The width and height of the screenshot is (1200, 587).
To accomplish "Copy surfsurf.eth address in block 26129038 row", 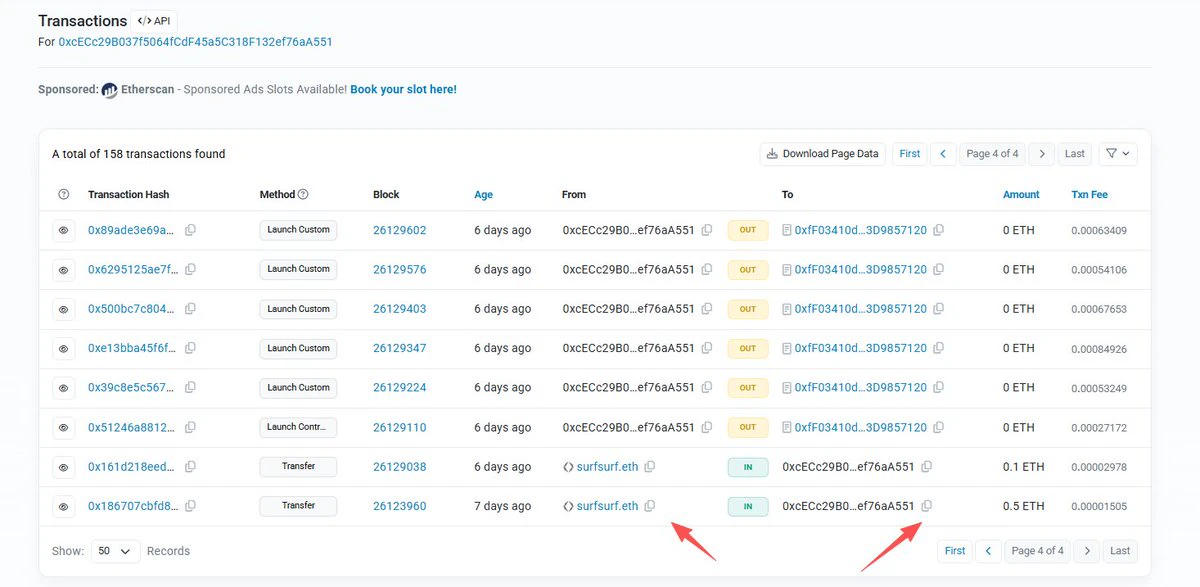I will (650, 467).
